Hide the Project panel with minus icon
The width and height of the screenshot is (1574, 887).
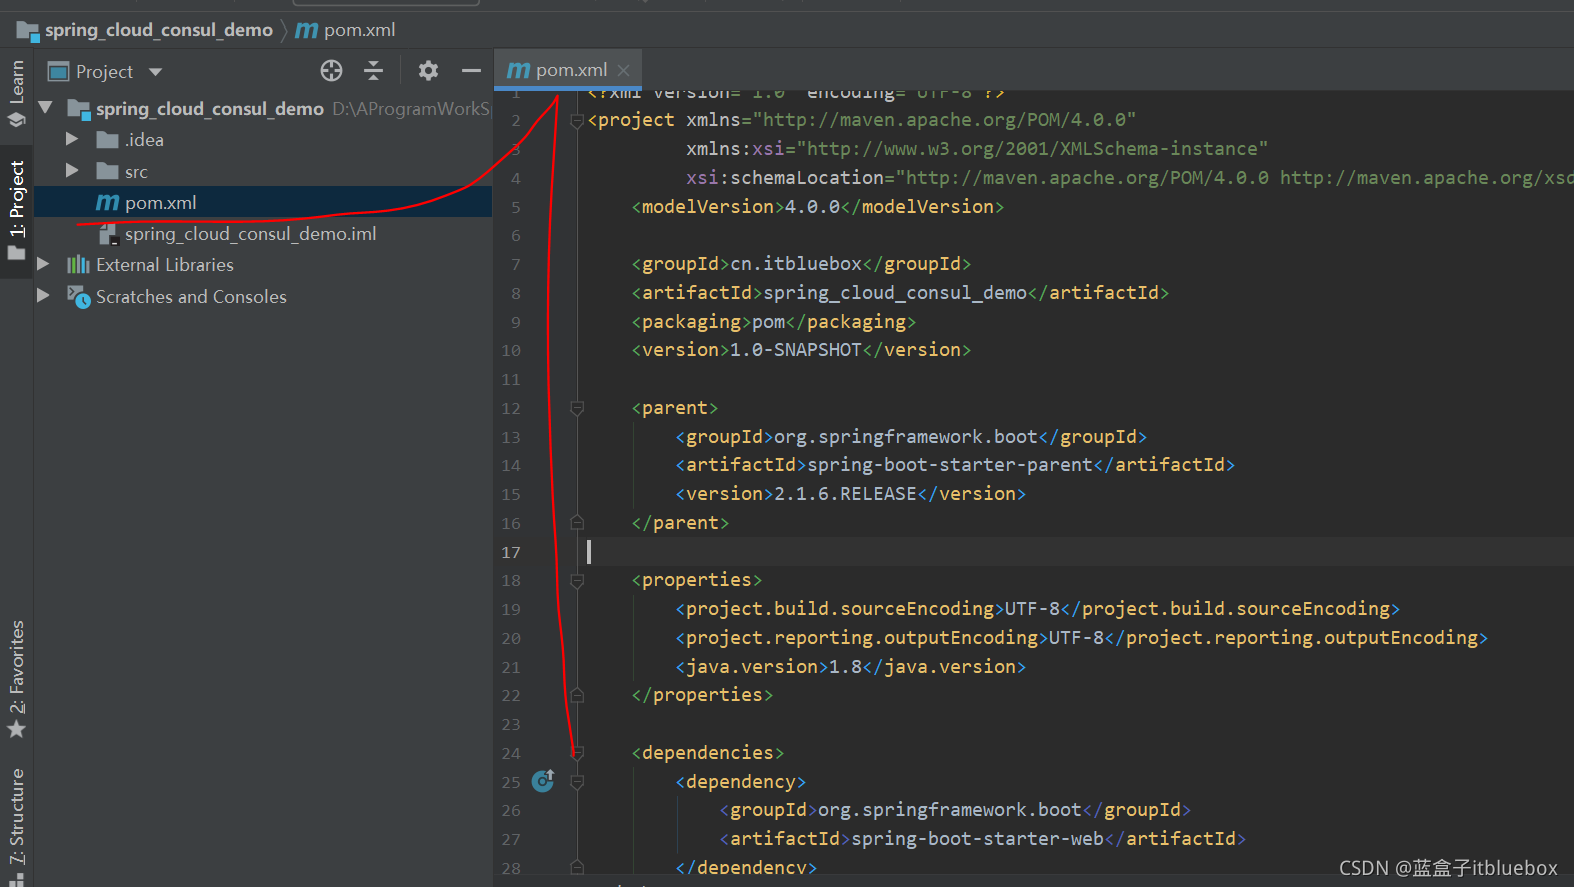[x=471, y=71]
